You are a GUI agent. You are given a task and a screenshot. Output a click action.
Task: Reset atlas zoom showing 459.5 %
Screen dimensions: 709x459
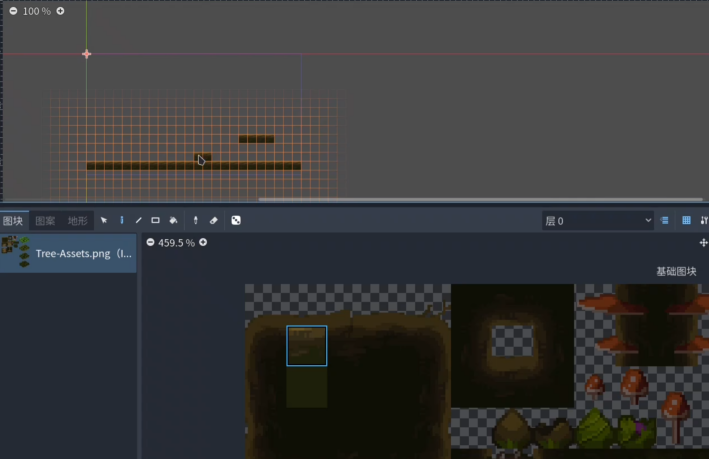(176, 243)
